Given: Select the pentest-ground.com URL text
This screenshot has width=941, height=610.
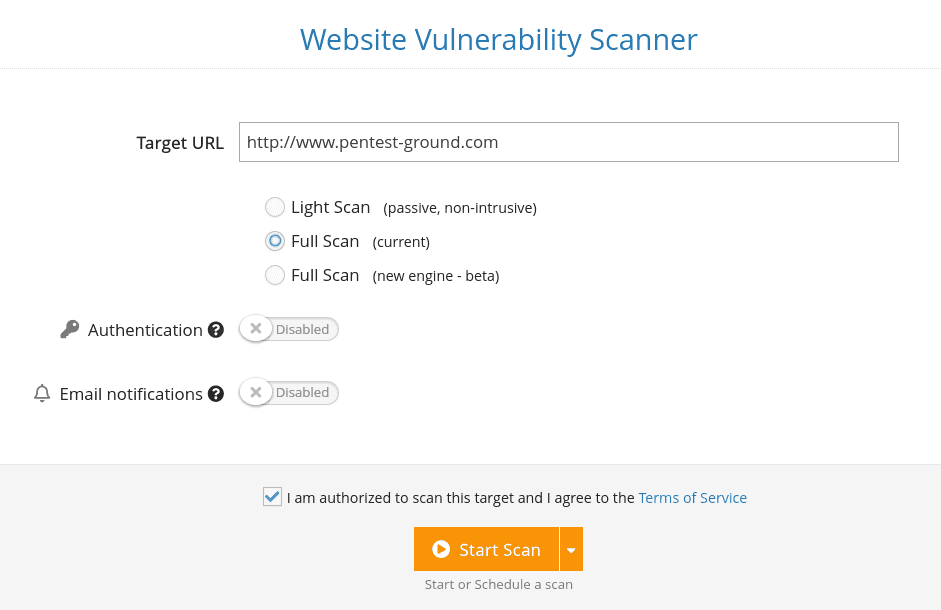Looking at the screenshot, I should 372,142.
